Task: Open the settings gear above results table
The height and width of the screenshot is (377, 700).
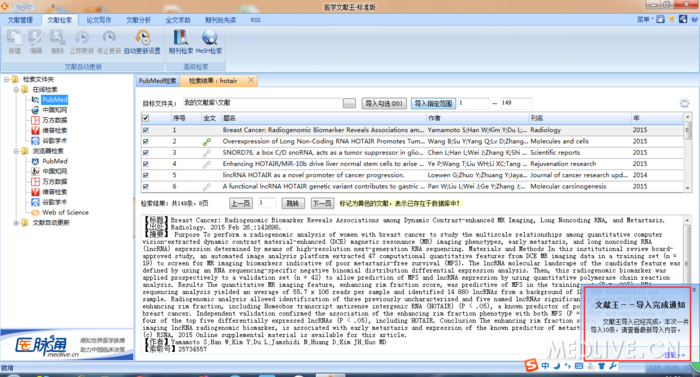Action: coord(684,103)
